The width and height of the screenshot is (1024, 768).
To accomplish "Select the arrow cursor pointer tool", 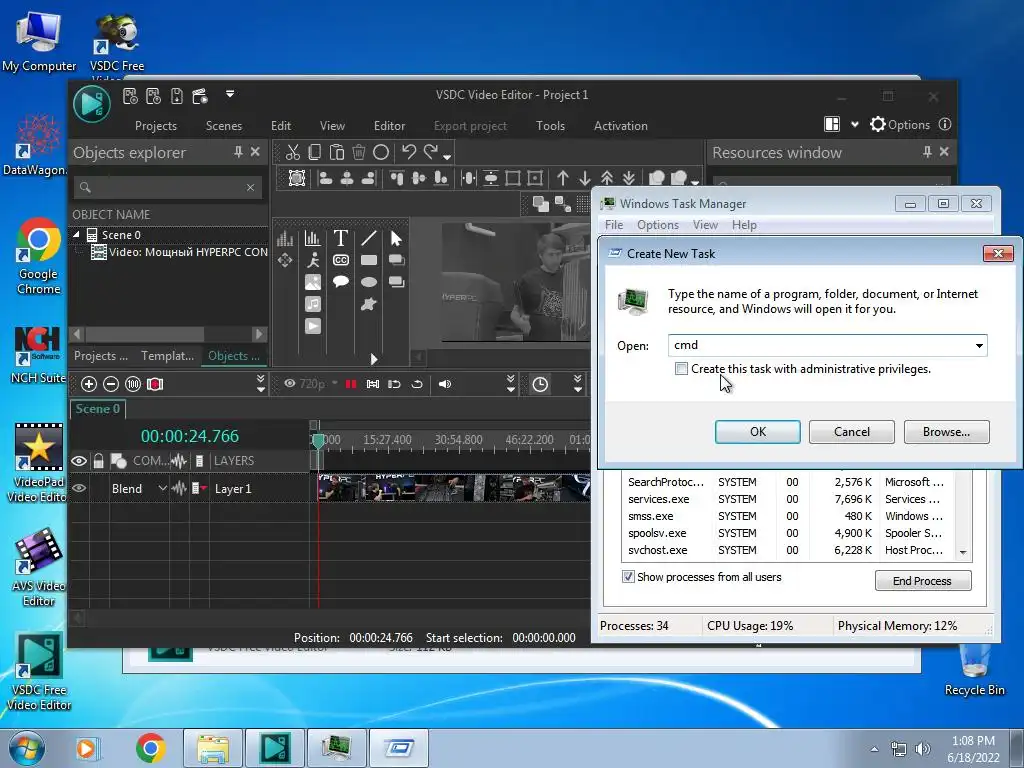I will [x=396, y=238].
